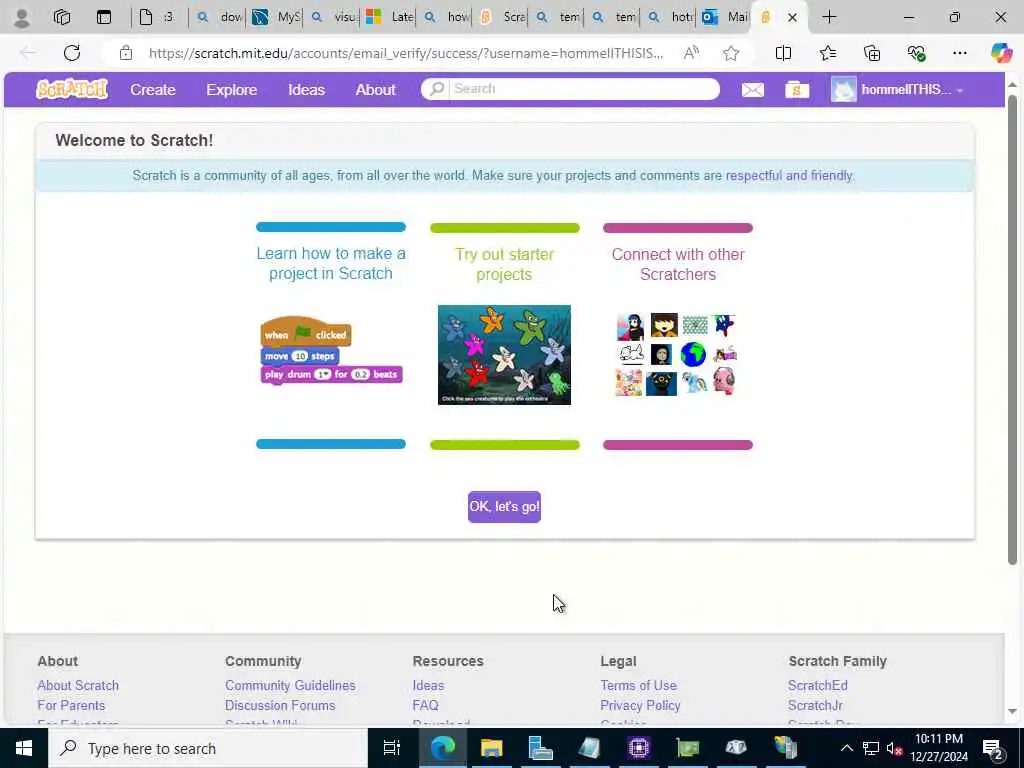1024x768 pixels.
Task: Open ScratchJr footer link
Action: (x=815, y=705)
